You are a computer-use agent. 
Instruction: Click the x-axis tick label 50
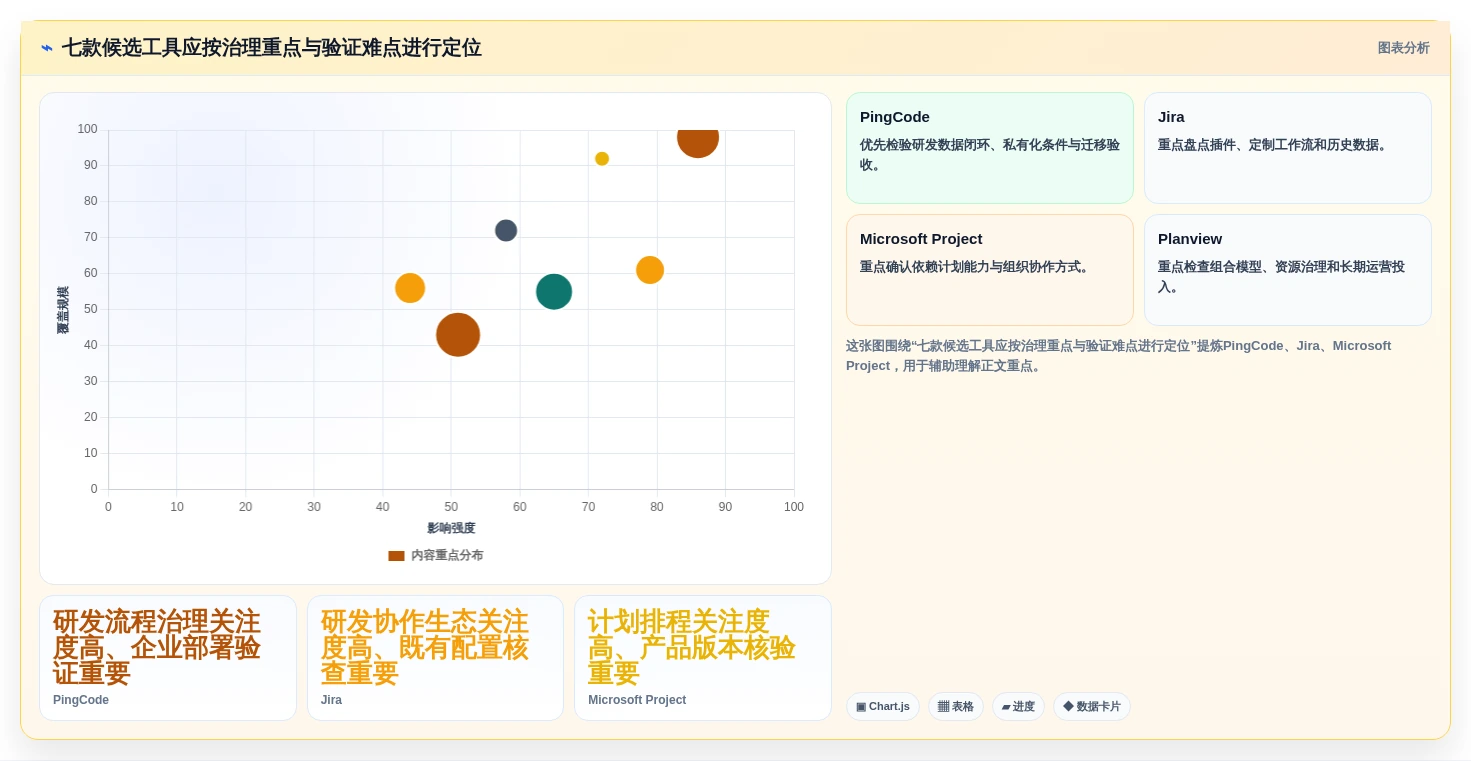[451, 507]
